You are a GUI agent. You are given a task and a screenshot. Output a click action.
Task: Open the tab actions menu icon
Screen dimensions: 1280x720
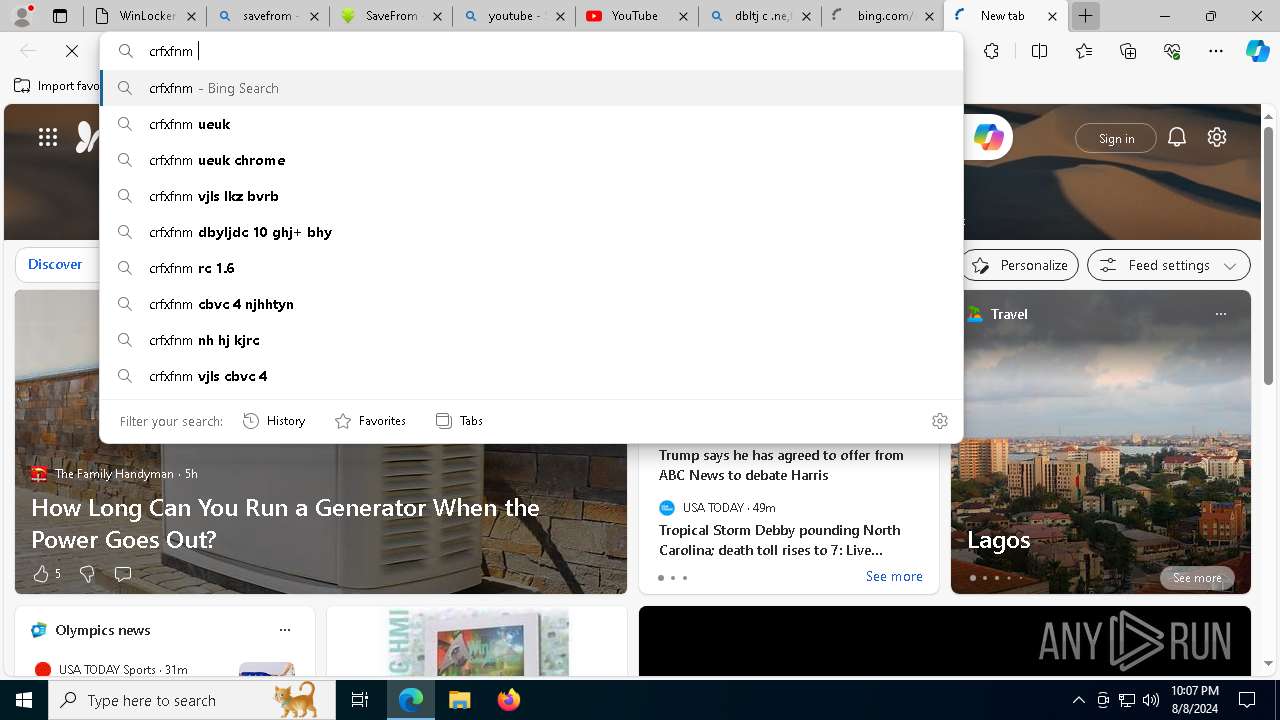(x=60, y=16)
